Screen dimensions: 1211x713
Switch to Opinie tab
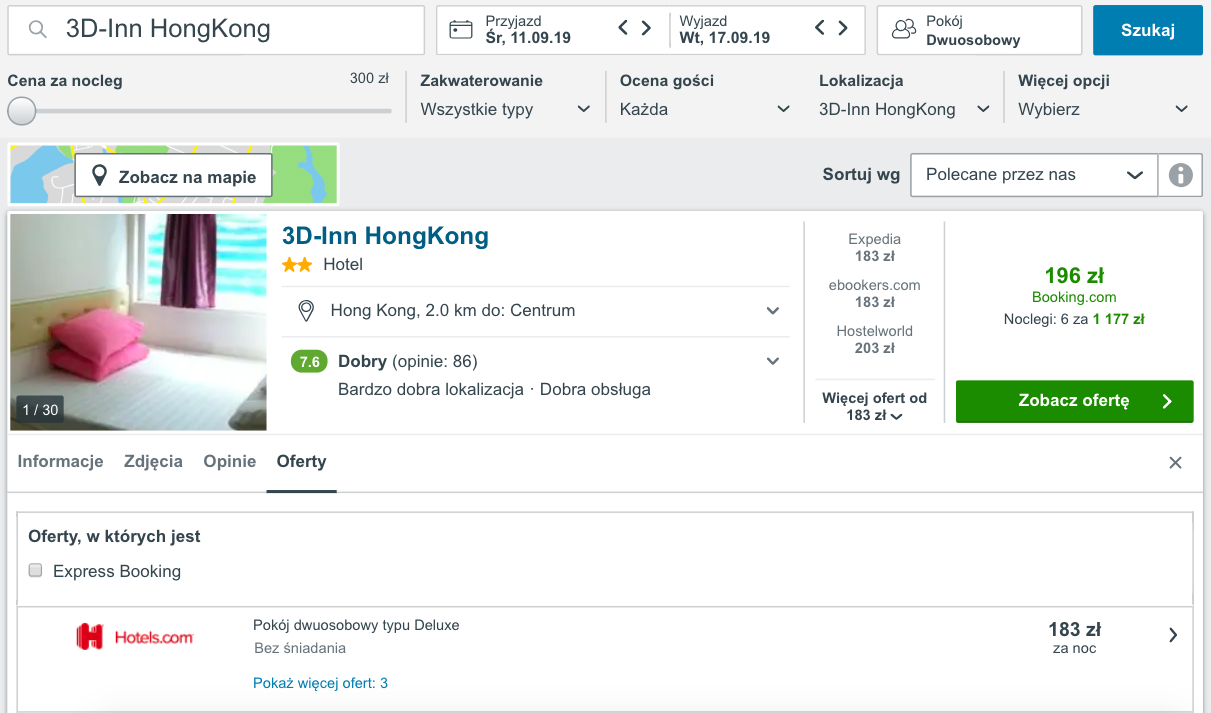coord(230,461)
